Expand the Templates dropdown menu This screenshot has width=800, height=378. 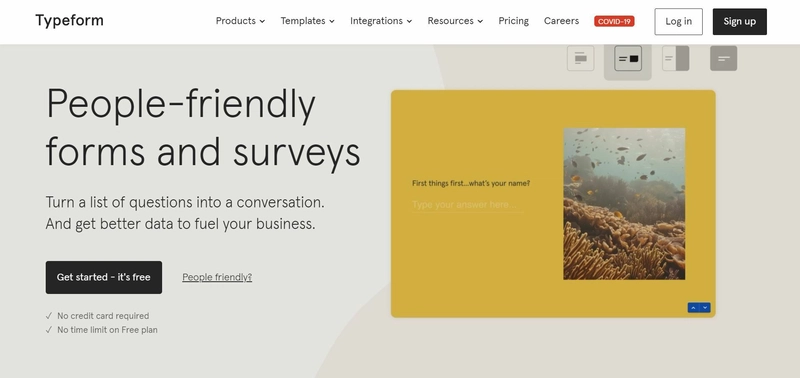[x=308, y=21]
